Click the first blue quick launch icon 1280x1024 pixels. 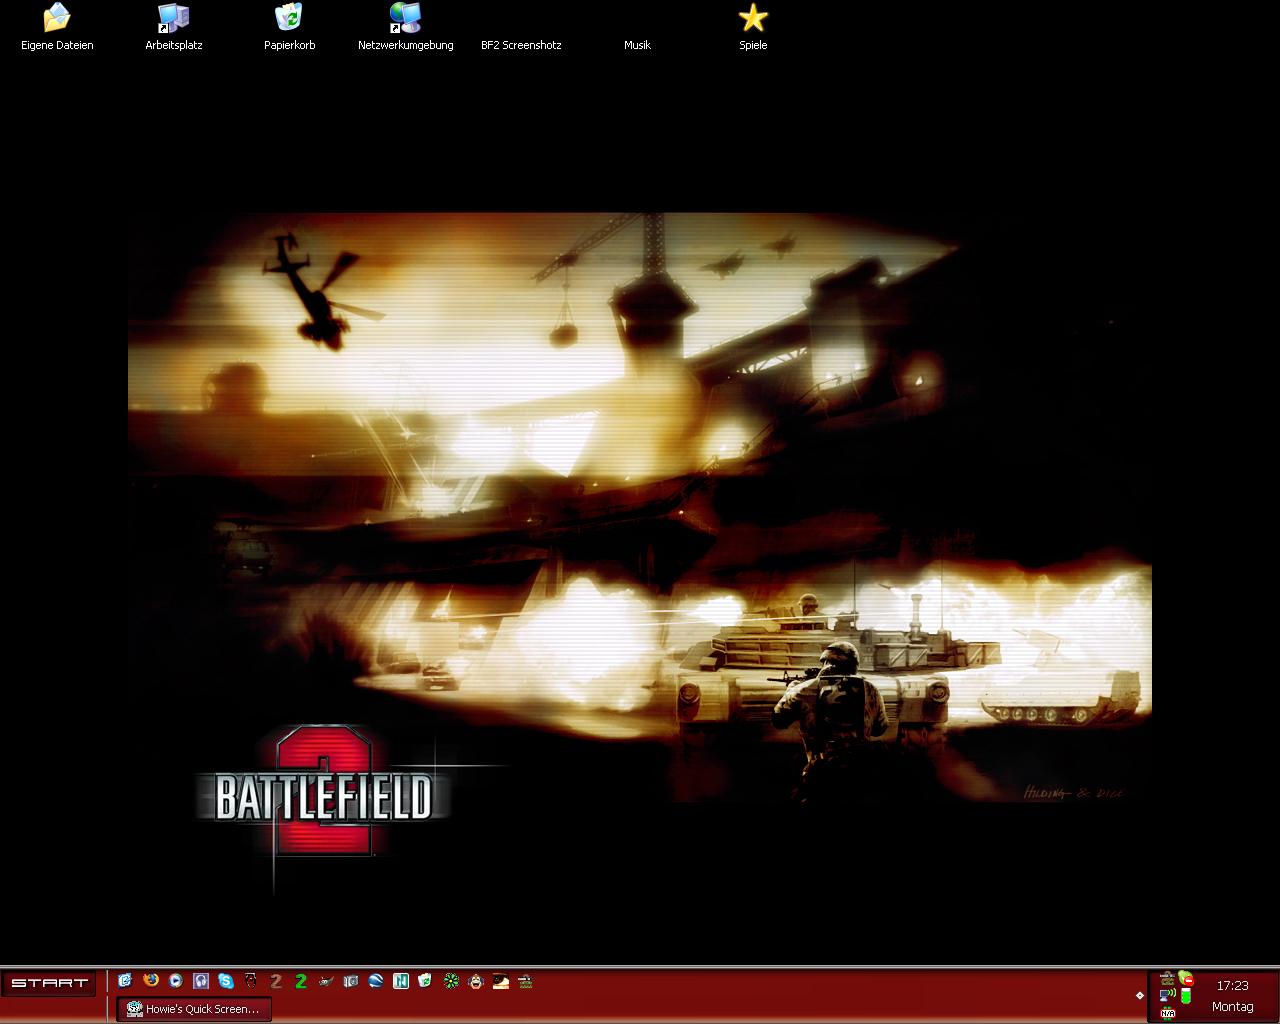125,981
